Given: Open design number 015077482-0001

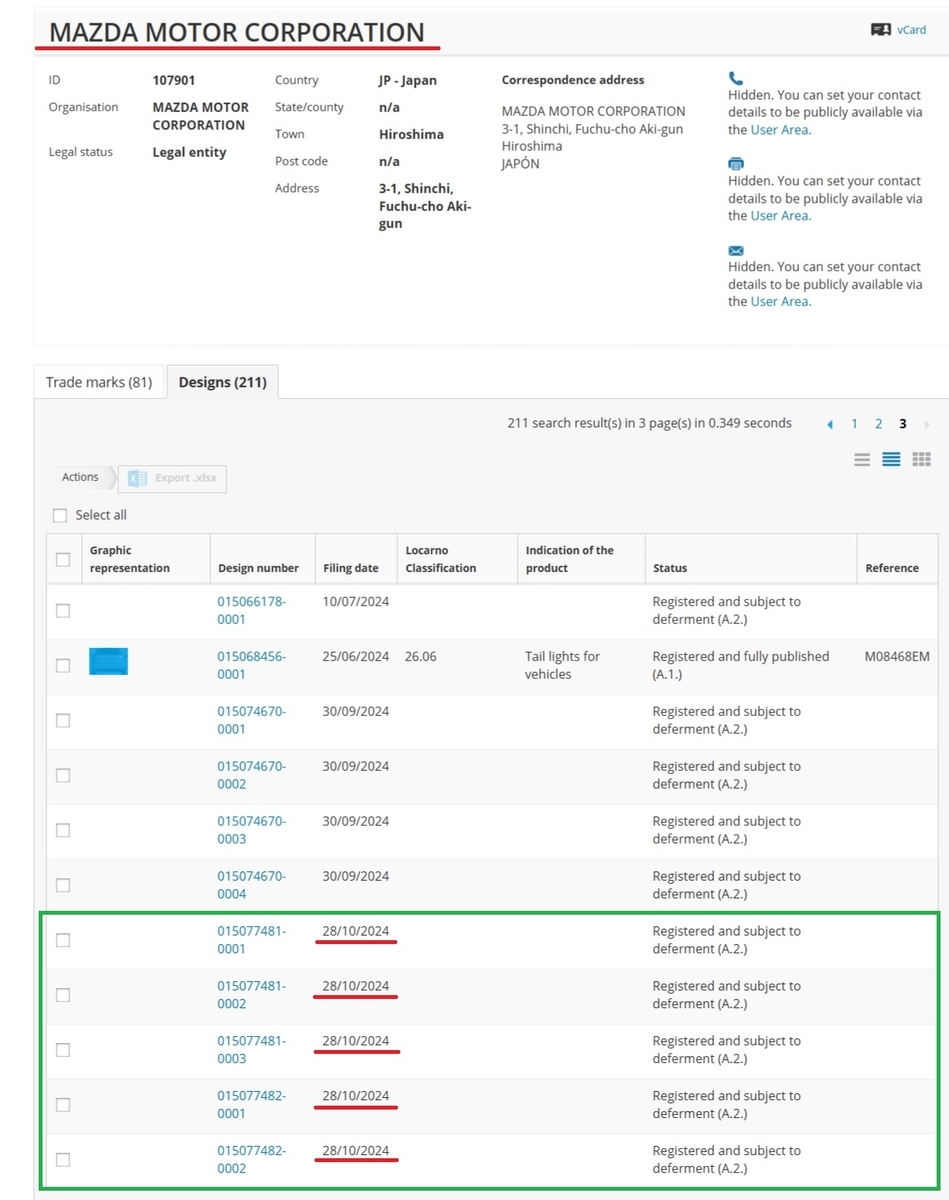Looking at the screenshot, I should pos(251,1106).
